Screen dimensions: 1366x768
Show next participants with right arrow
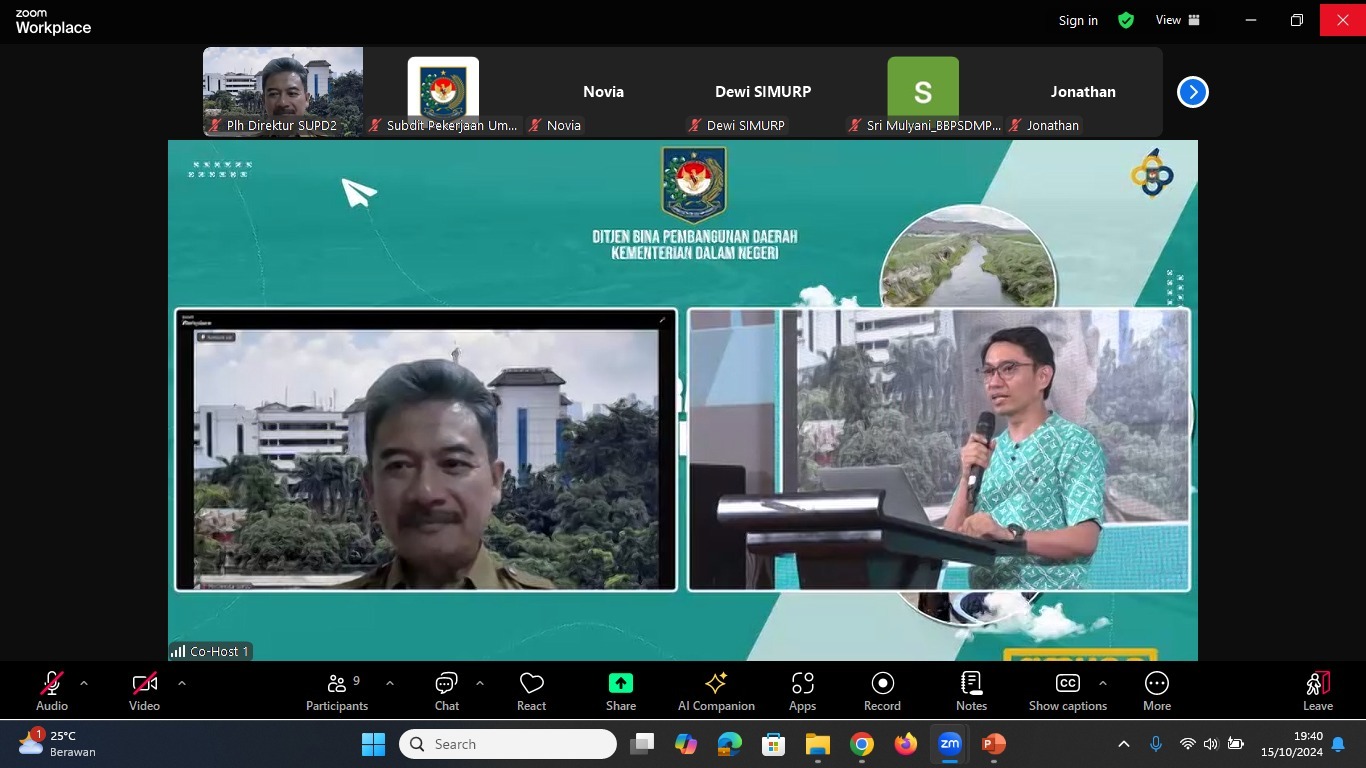1192,92
